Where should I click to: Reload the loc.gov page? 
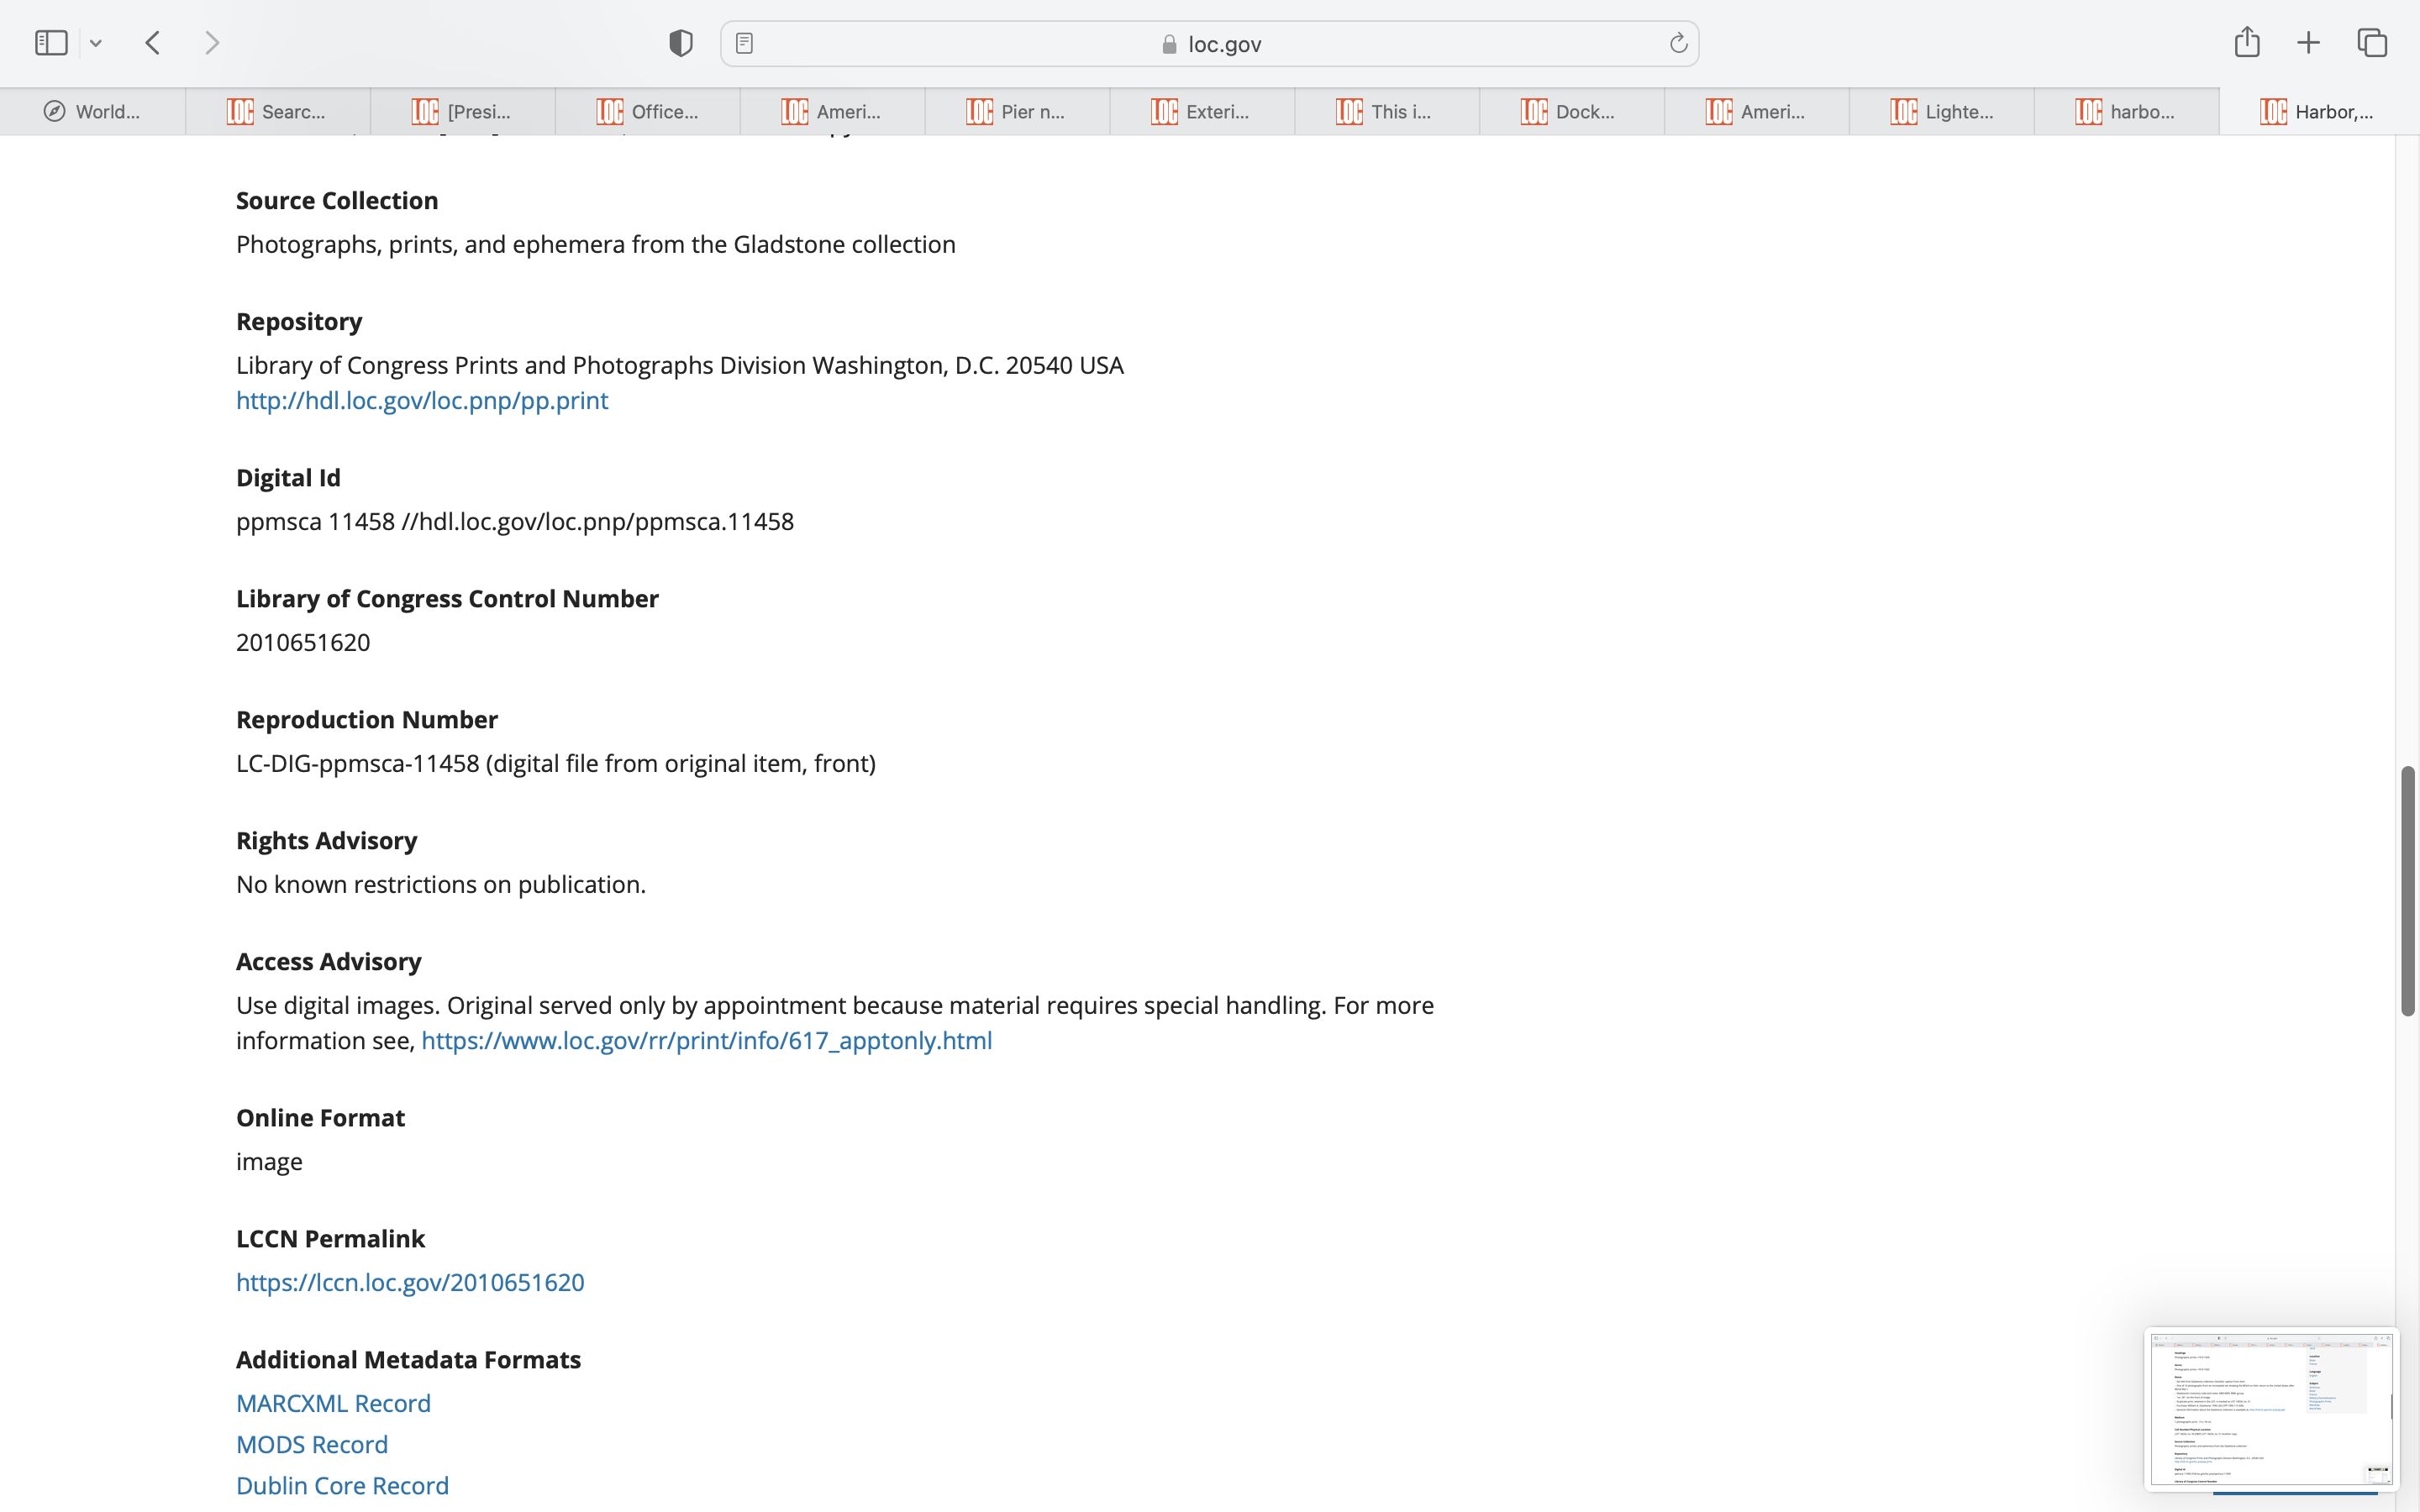(x=1678, y=43)
